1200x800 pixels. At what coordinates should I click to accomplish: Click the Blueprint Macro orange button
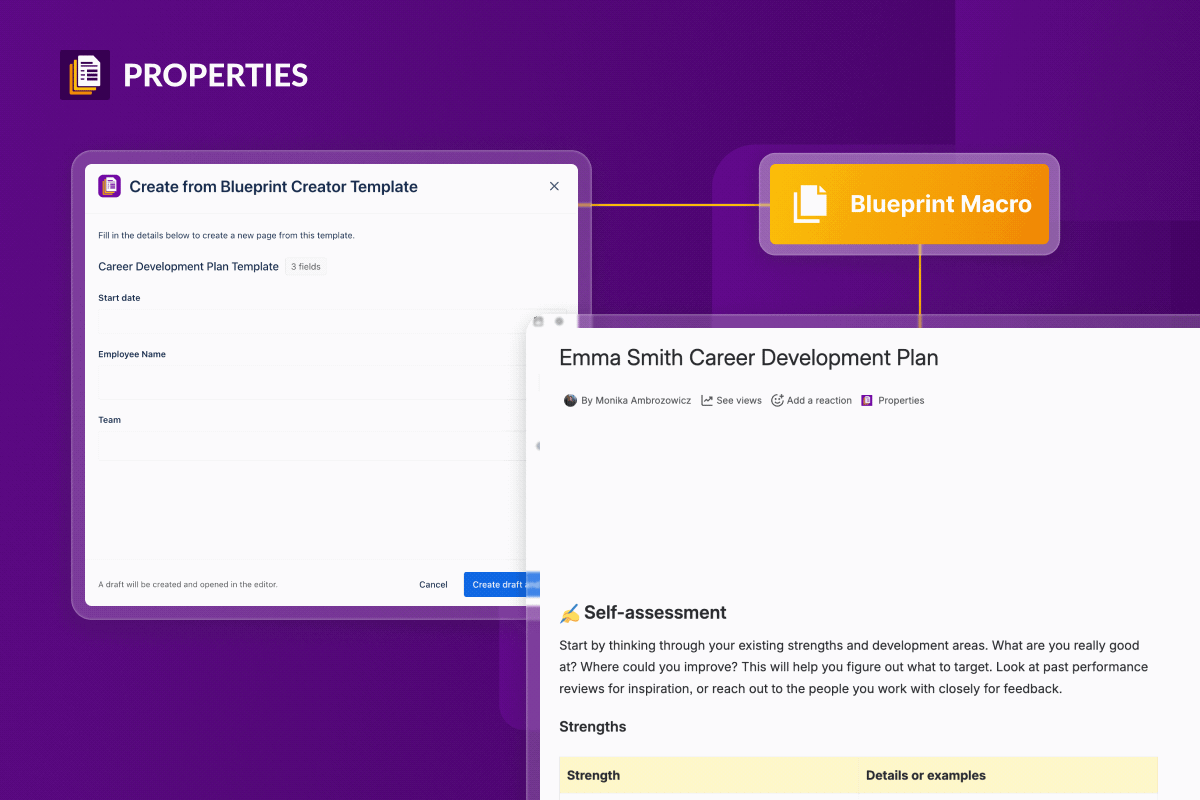pyautogui.click(x=909, y=204)
